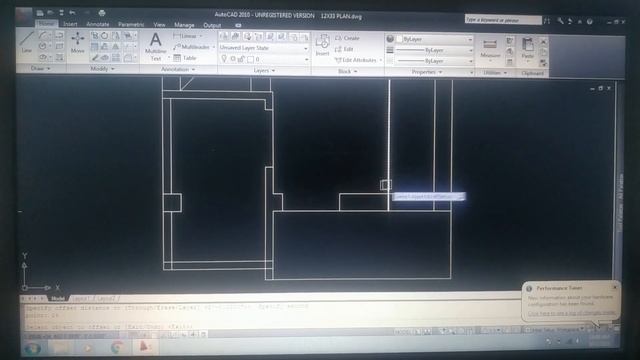Click the block Edit tool
Viewport: 640px width, 360px height.
[x=344, y=49]
